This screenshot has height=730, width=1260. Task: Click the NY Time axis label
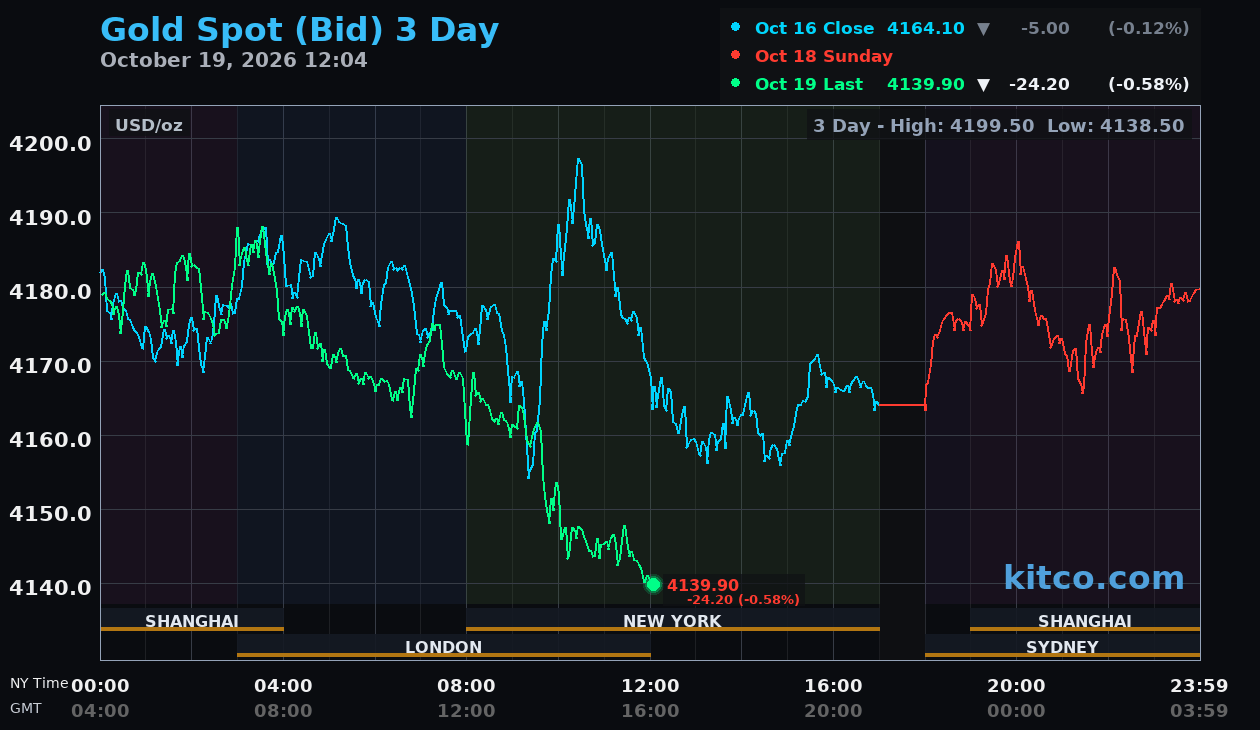pos(39,683)
